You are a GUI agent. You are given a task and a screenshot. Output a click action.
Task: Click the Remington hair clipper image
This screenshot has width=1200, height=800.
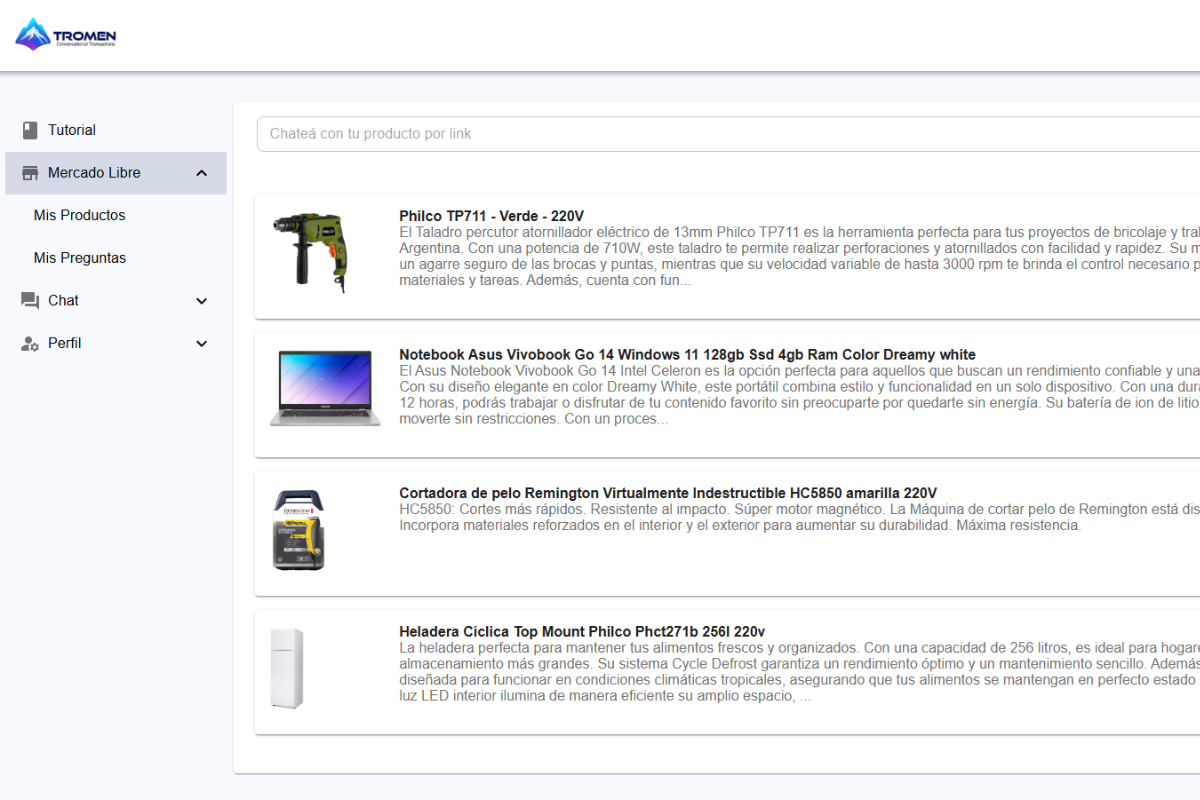[300, 530]
